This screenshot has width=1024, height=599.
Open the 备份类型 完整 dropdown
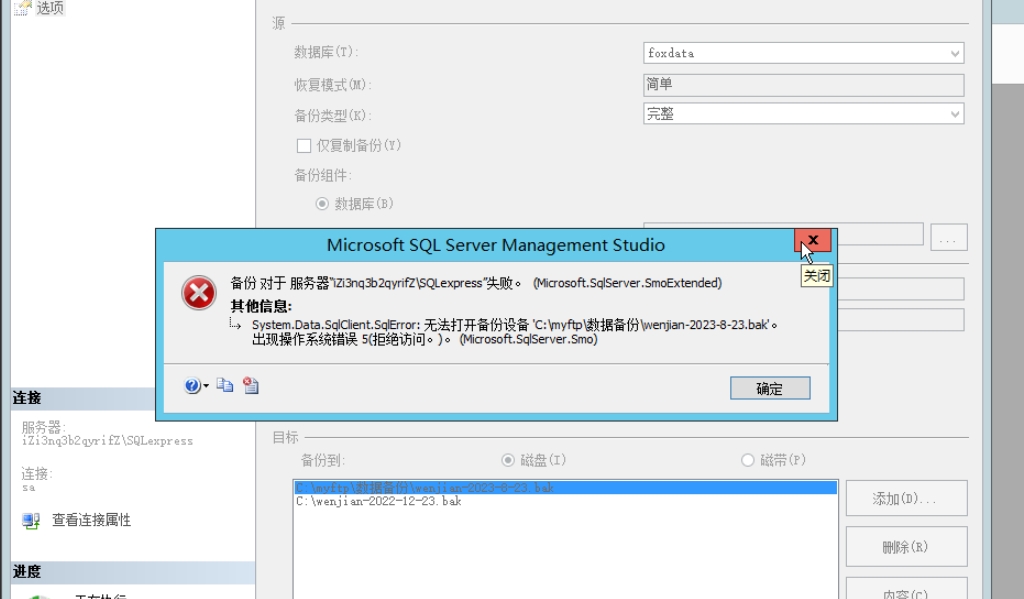[803, 114]
